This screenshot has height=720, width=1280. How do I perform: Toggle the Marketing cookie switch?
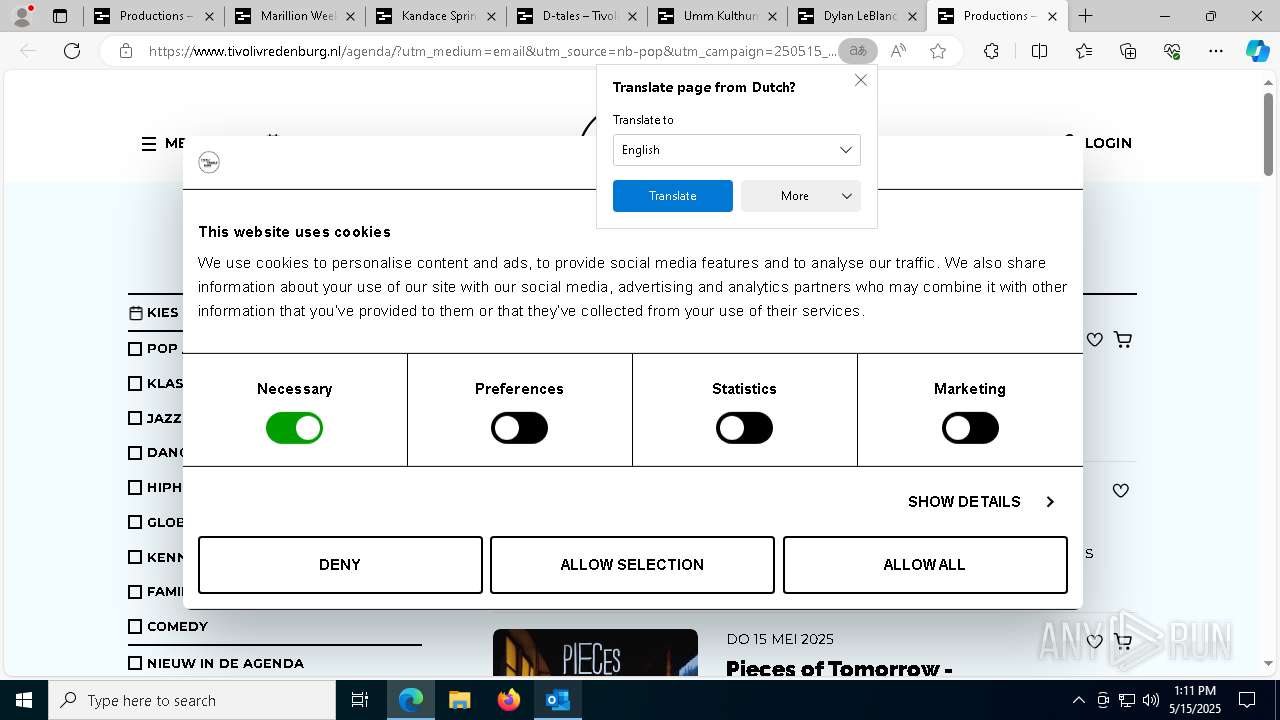tap(970, 428)
